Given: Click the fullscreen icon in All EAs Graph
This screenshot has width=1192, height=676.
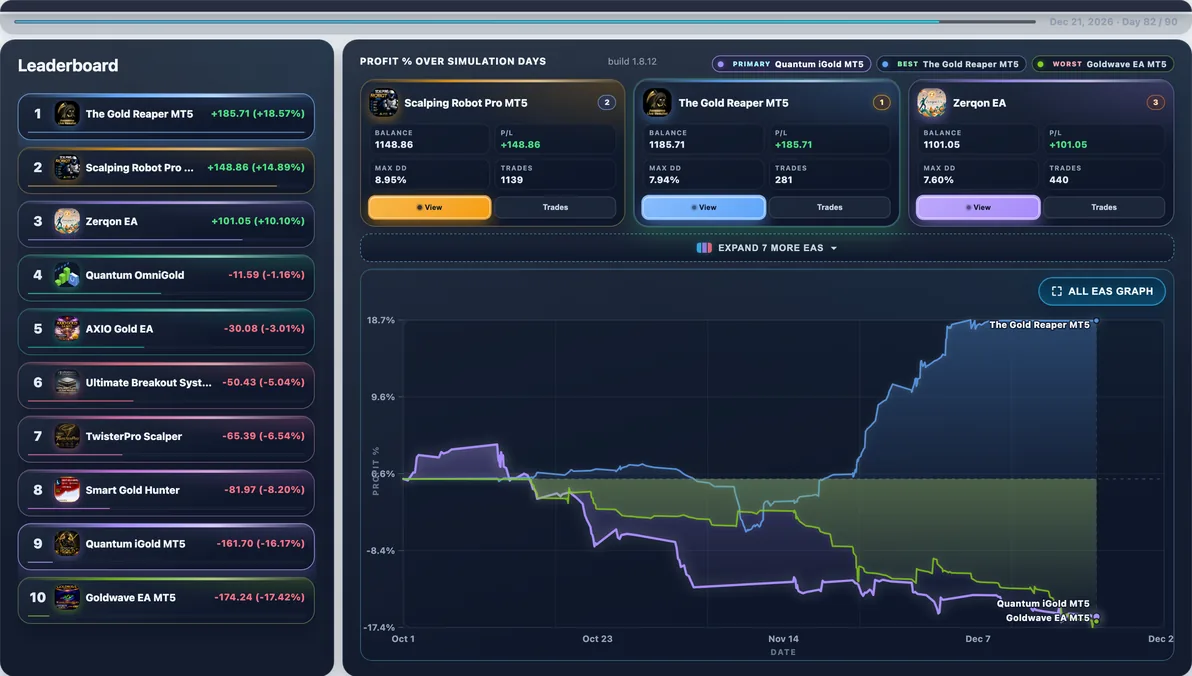Looking at the screenshot, I should (1057, 291).
